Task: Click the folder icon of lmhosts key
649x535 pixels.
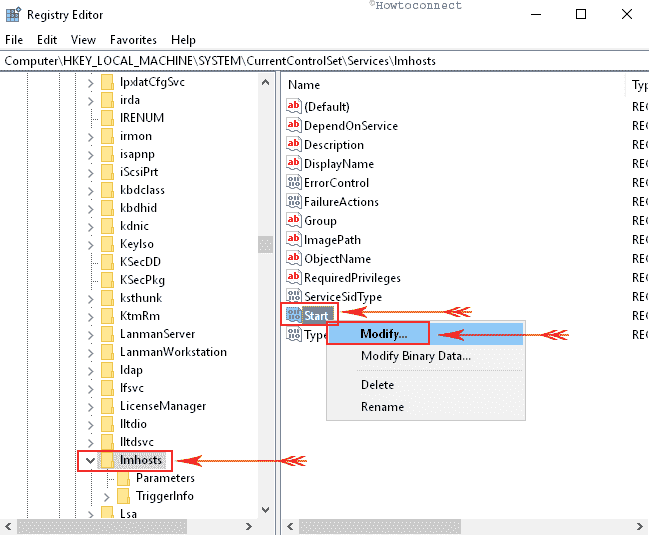Action: coord(107,460)
